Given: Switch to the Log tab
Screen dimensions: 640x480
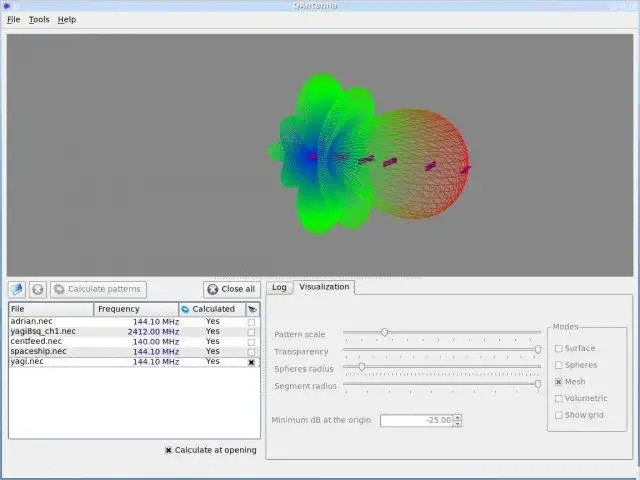Looking at the screenshot, I should 279,287.
